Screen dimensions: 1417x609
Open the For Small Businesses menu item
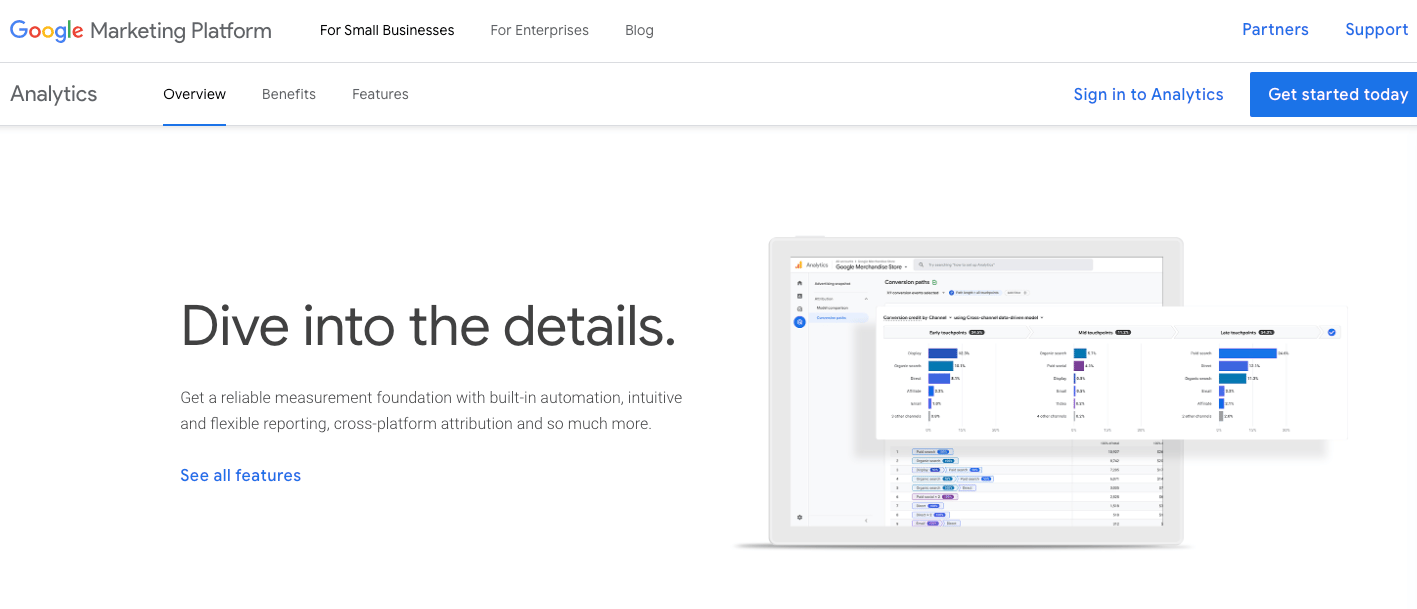pyautogui.click(x=387, y=31)
